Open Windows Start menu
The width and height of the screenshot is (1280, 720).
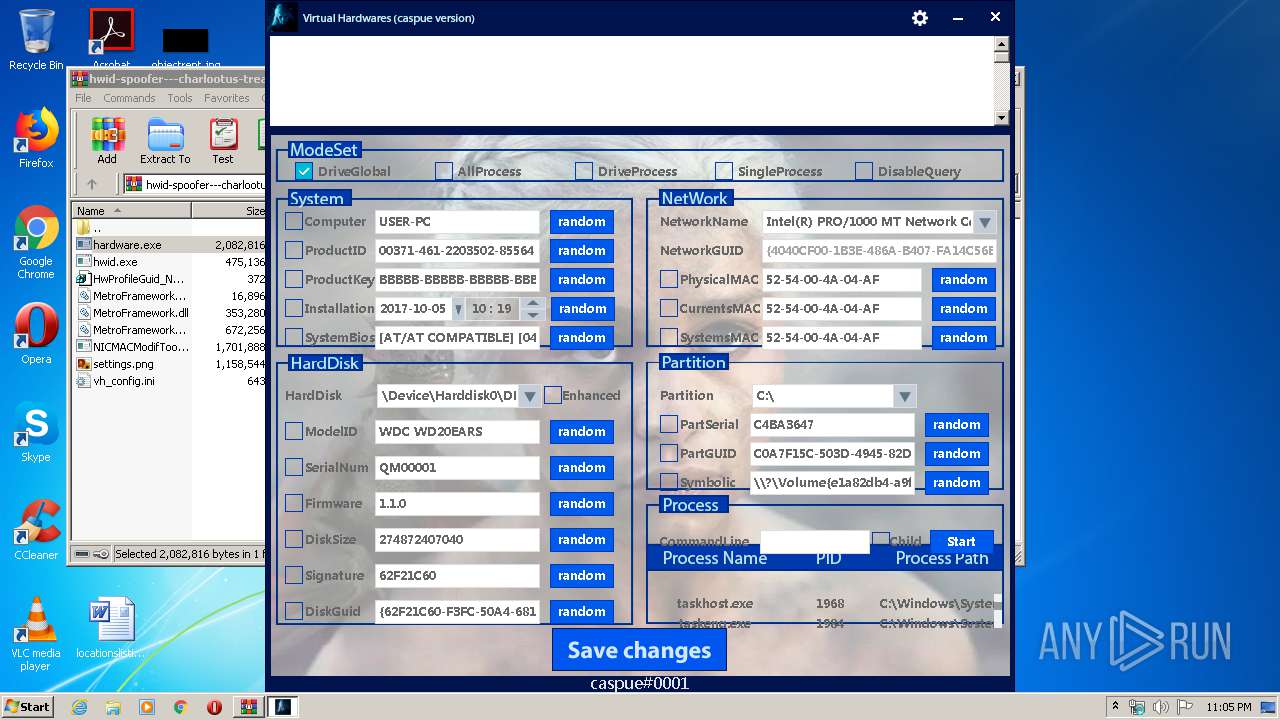pos(27,707)
